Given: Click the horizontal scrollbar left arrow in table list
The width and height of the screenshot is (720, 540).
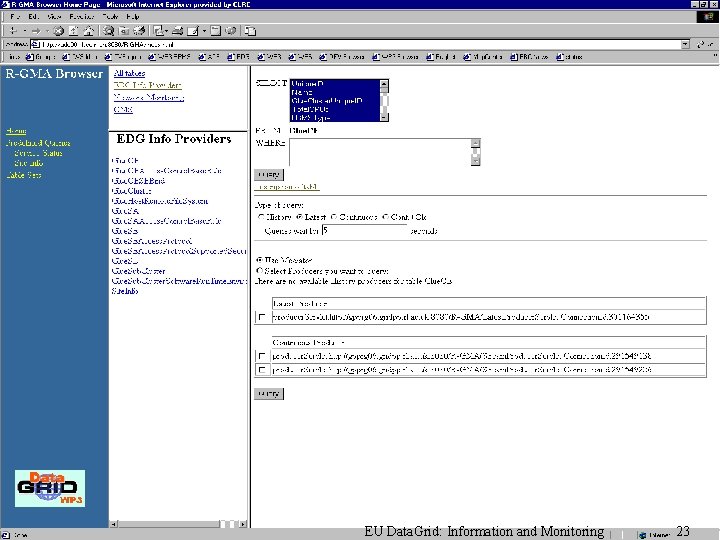Looking at the screenshot, I should 113,523.
